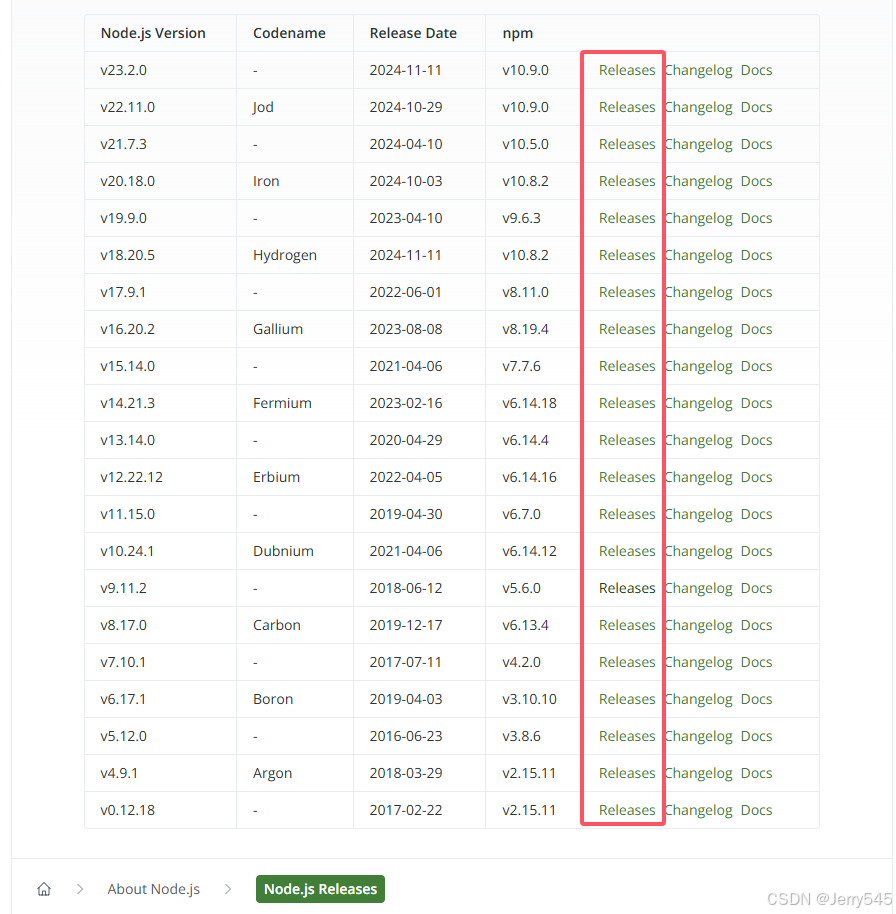Open Changelog for v23.2.0
Screen dimensions: 896x914
tap(698, 70)
